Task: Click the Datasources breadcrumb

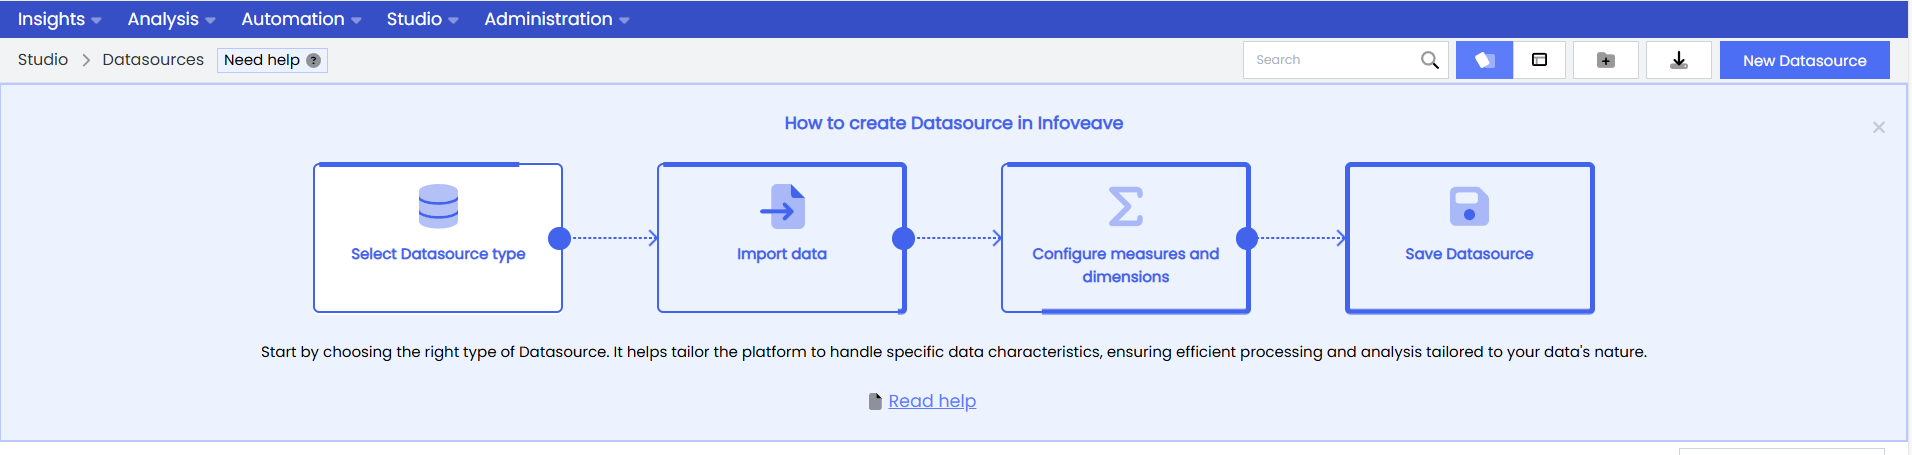Action: pyautogui.click(x=153, y=60)
